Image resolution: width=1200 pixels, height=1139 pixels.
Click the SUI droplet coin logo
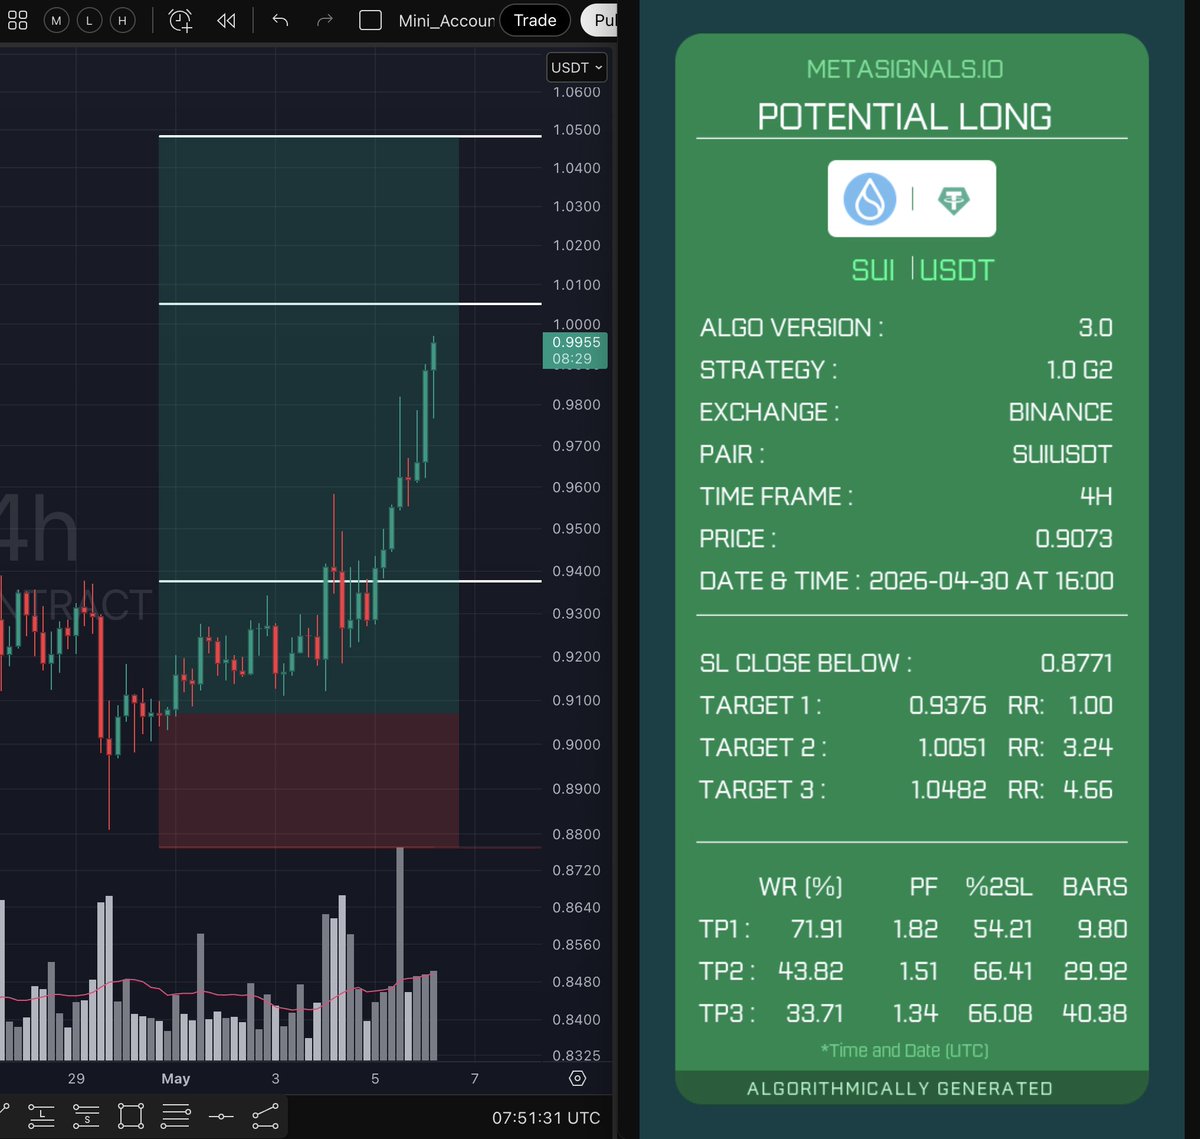coord(870,198)
